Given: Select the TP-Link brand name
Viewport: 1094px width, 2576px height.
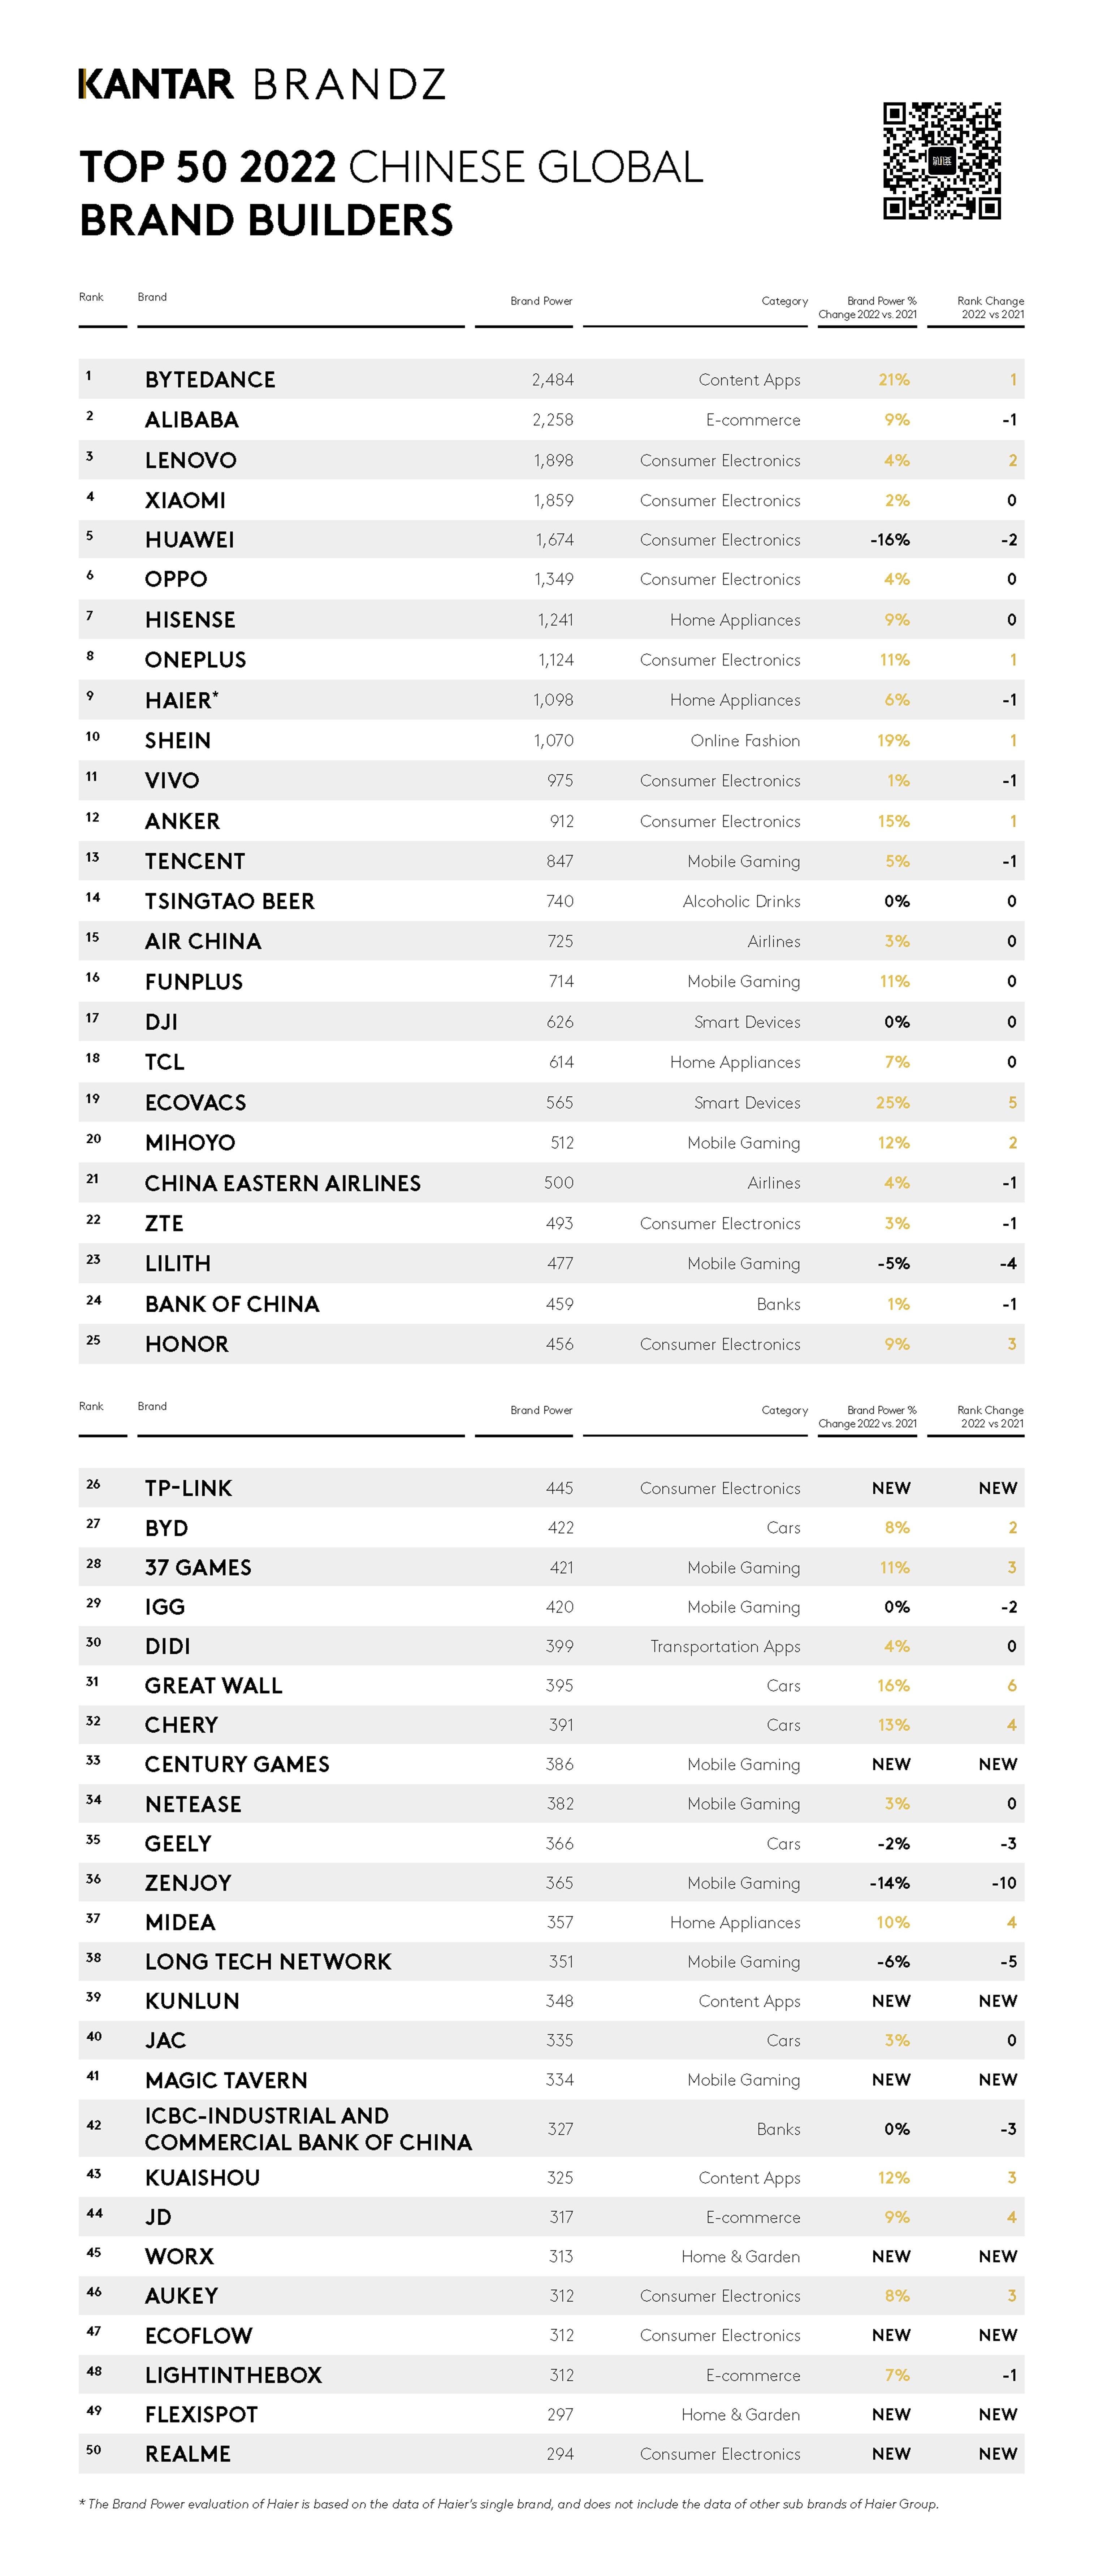Looking at the screenshot, I should coord(188,1488).
